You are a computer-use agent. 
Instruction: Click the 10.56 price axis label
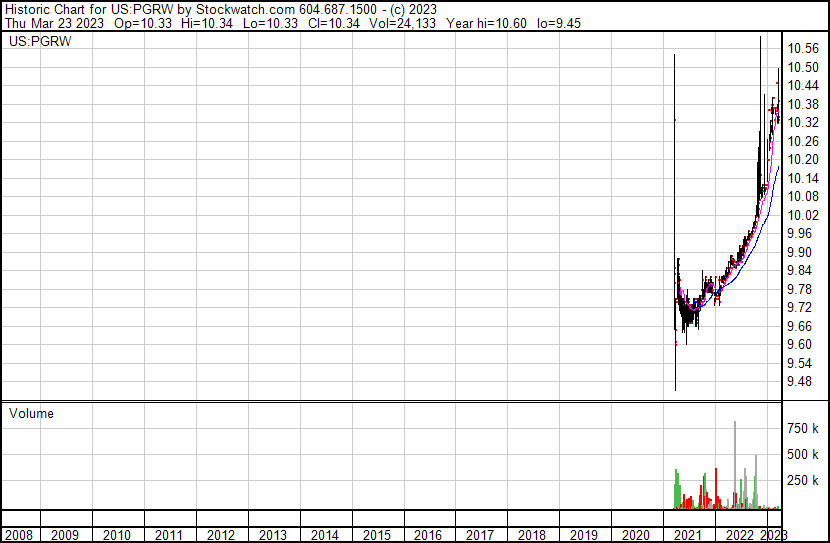click(803, 48)
